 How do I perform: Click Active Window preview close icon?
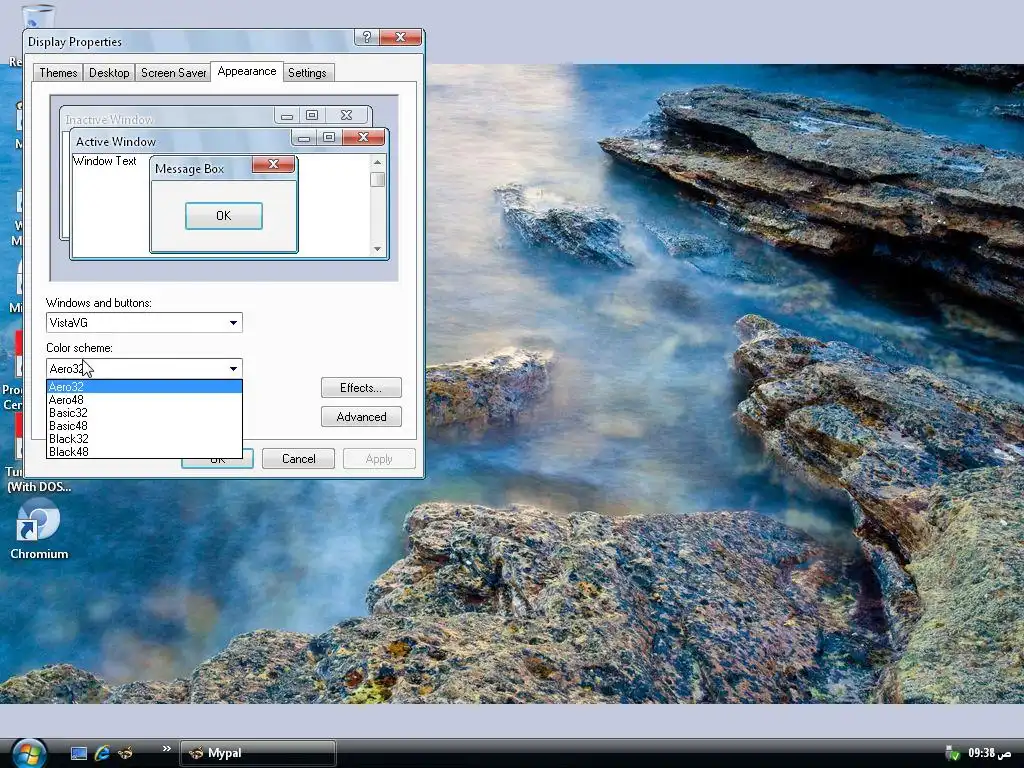pyautogui.click(x=364, y=137)
